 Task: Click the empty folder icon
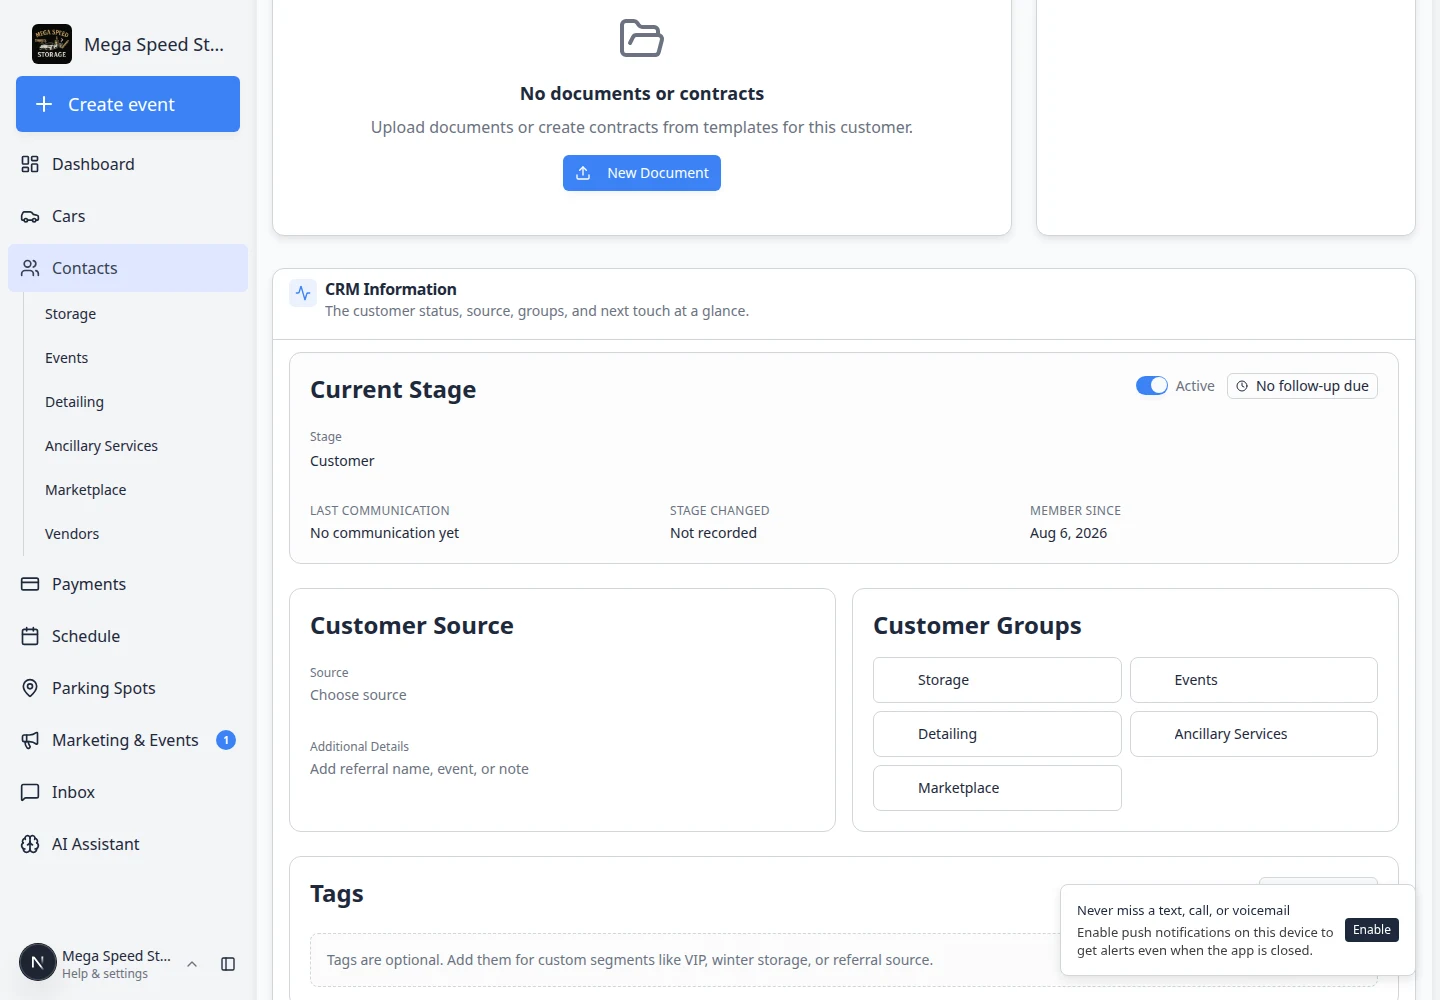point(642,38)
